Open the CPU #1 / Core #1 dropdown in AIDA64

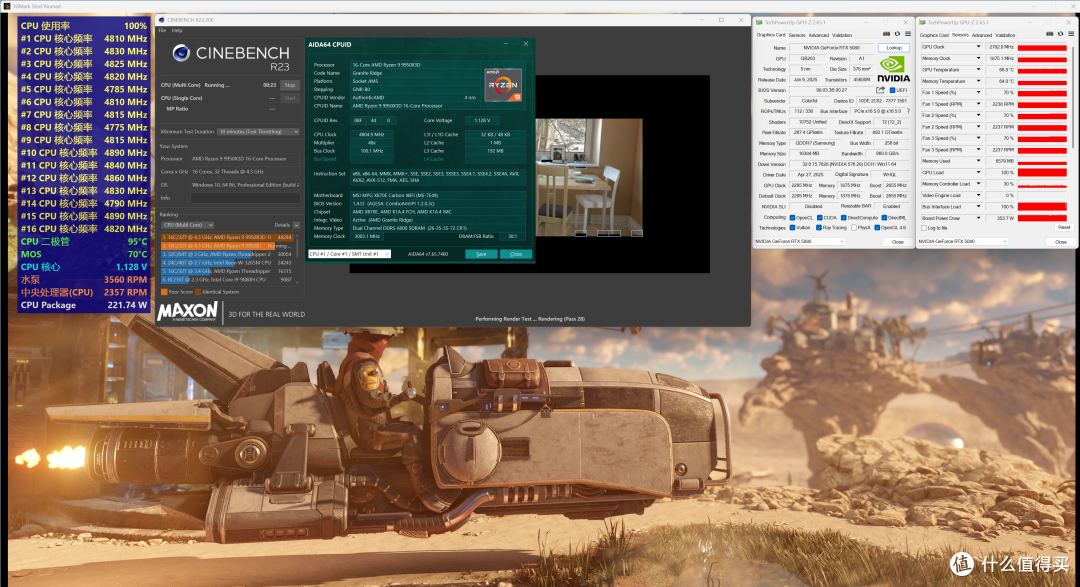coord(349,254)
